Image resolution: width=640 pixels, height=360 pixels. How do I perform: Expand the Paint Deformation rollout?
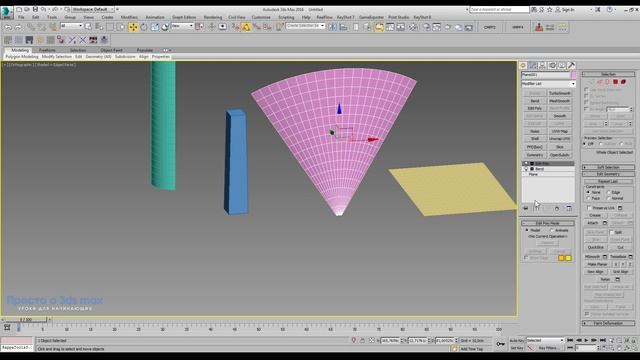coord(608,323)
